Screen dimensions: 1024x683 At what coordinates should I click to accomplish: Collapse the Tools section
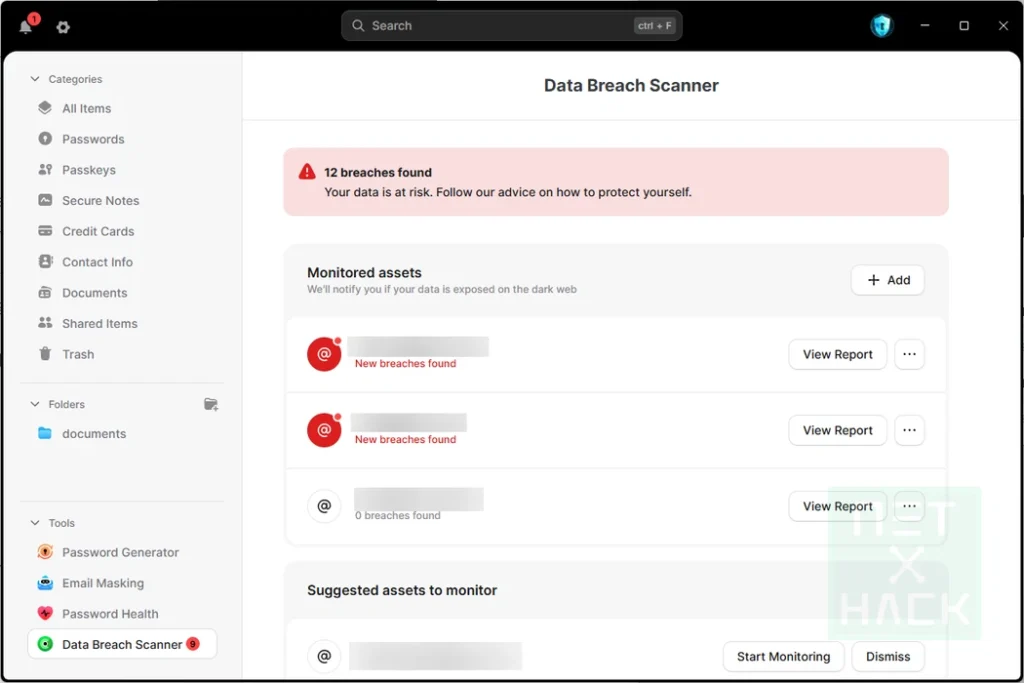[x=35, y=523]
